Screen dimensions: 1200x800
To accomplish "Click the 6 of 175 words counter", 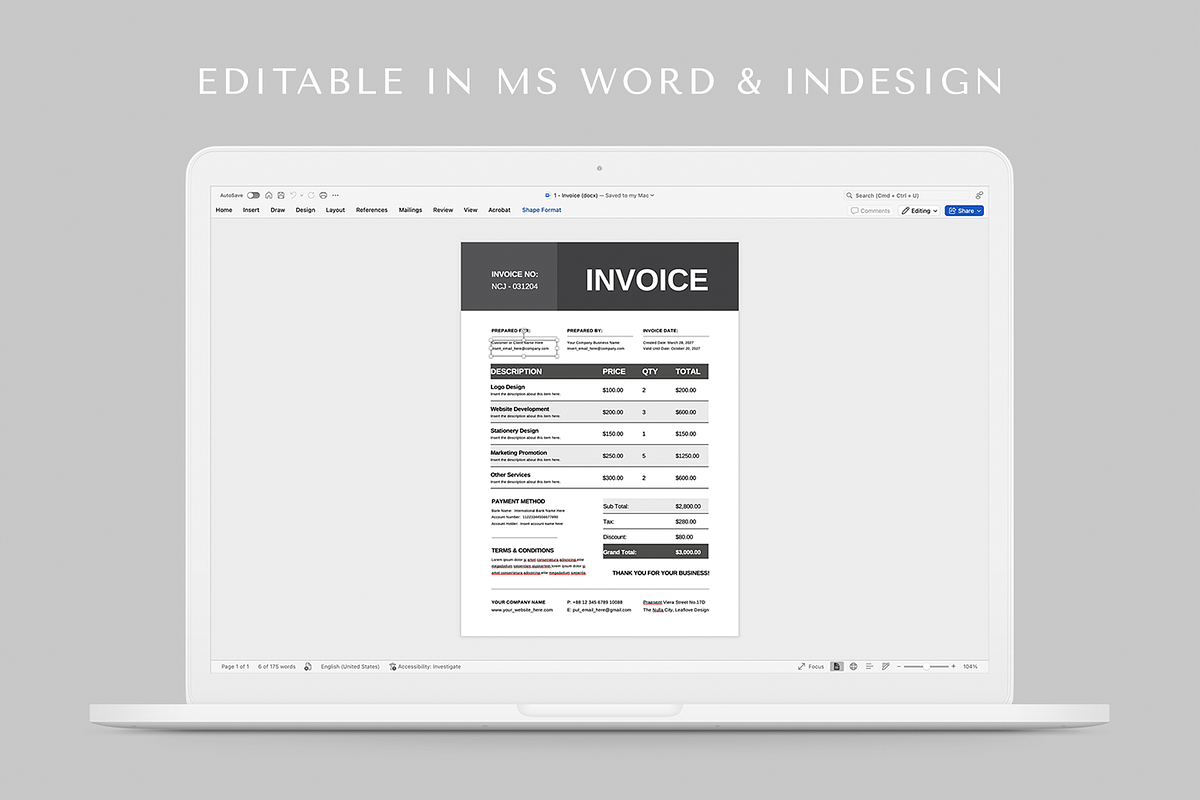I will click(x=277, y=666).
